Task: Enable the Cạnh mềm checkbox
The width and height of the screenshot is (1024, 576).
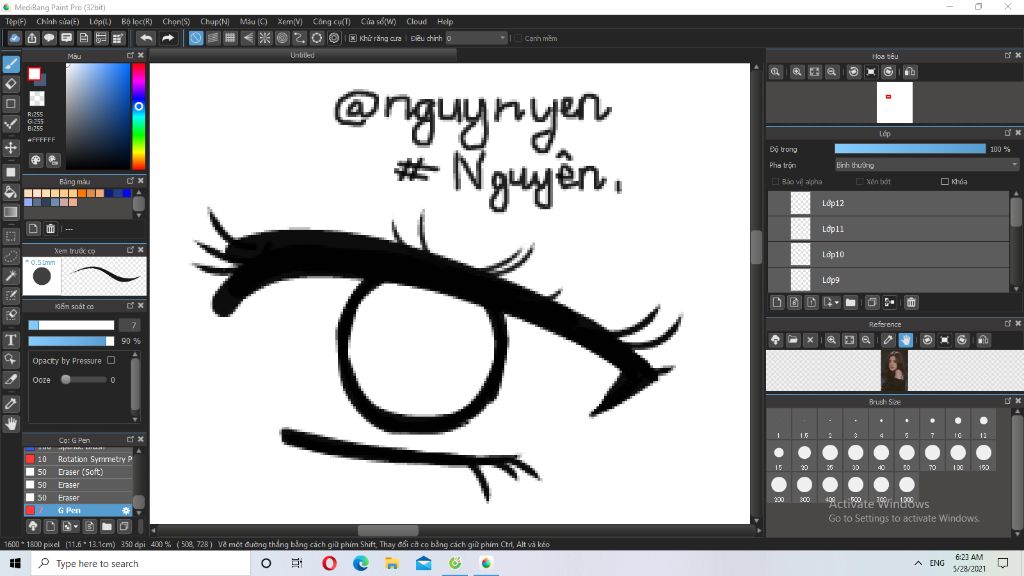Action: [x=517, y=38]
